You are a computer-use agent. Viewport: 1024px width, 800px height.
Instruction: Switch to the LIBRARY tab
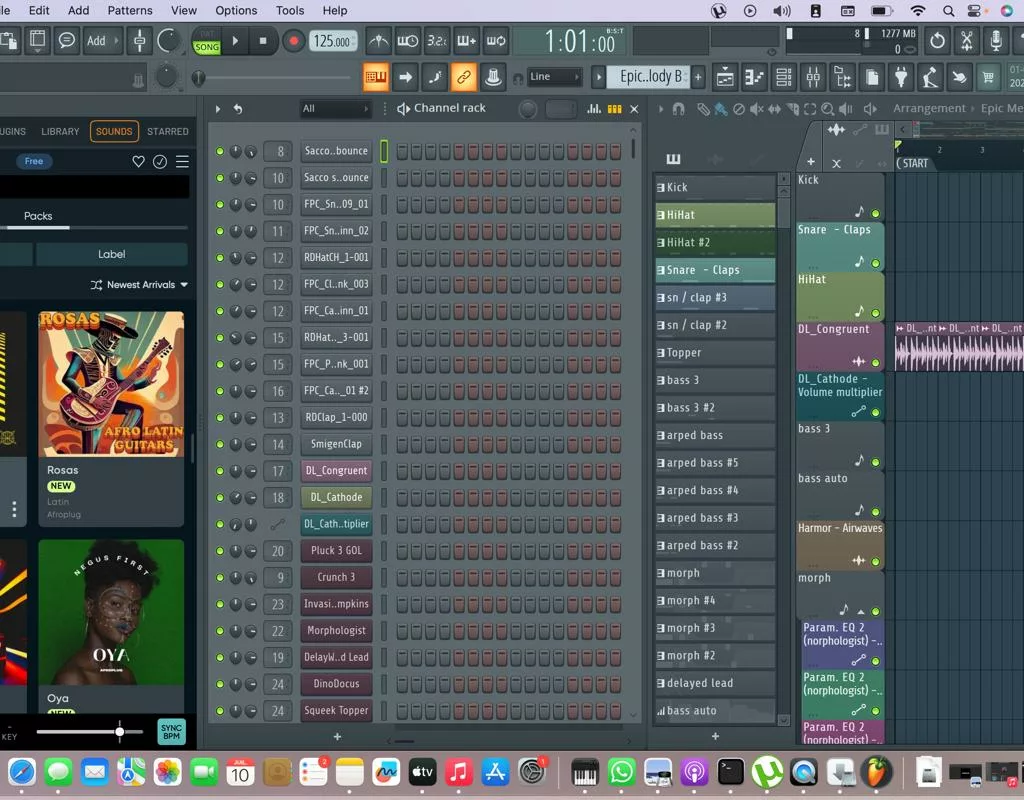(x=60, y=131)
